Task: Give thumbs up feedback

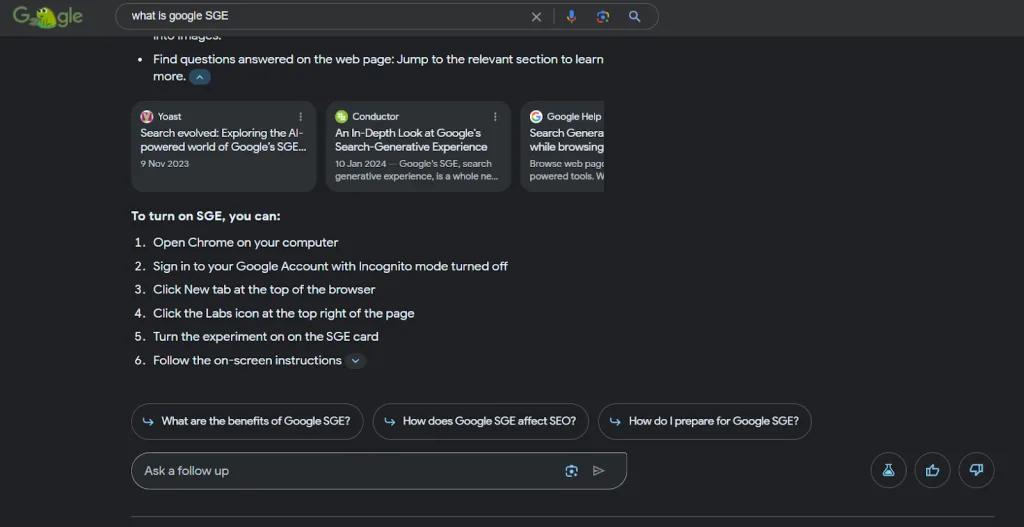Action: click(x=932, y=470)
